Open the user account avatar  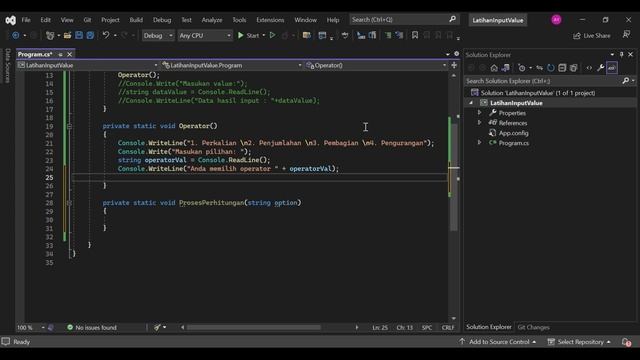[556, 20]
